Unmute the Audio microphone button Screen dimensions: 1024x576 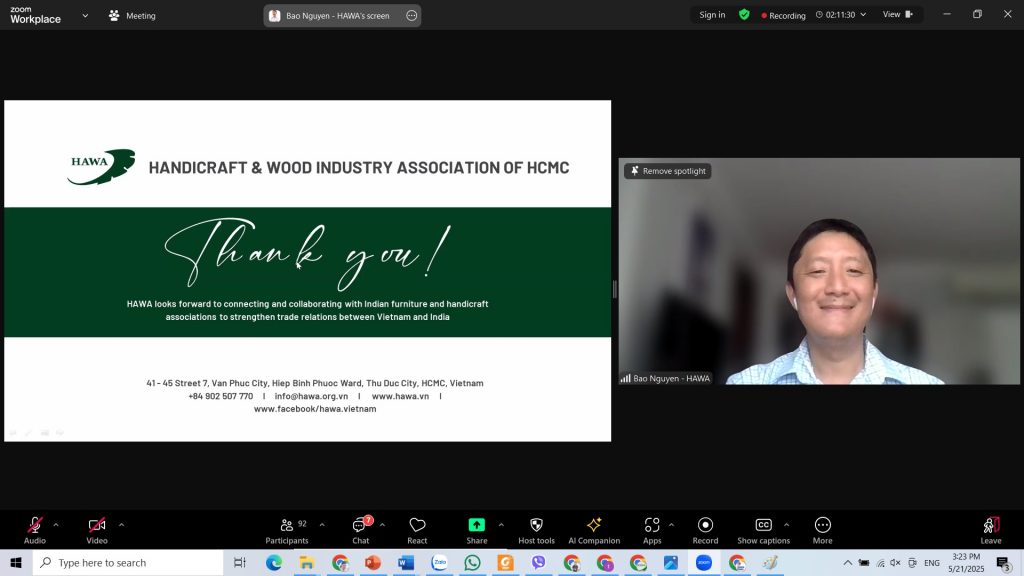click(x=35, y=530)
